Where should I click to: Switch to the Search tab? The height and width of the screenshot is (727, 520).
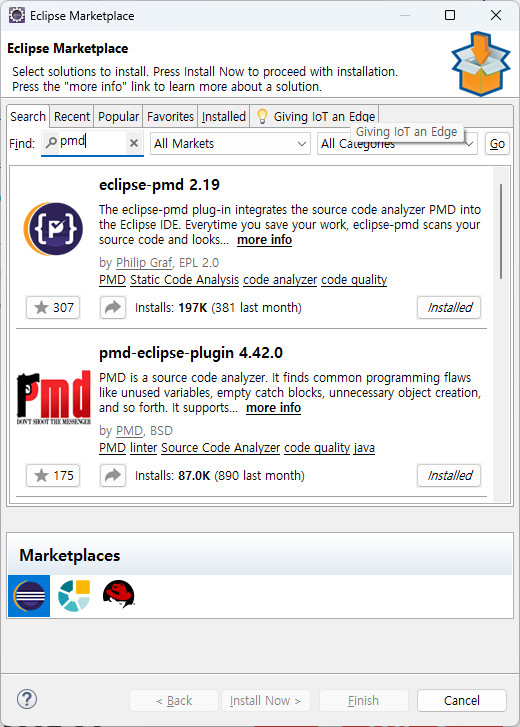click(x=28, y=116)
